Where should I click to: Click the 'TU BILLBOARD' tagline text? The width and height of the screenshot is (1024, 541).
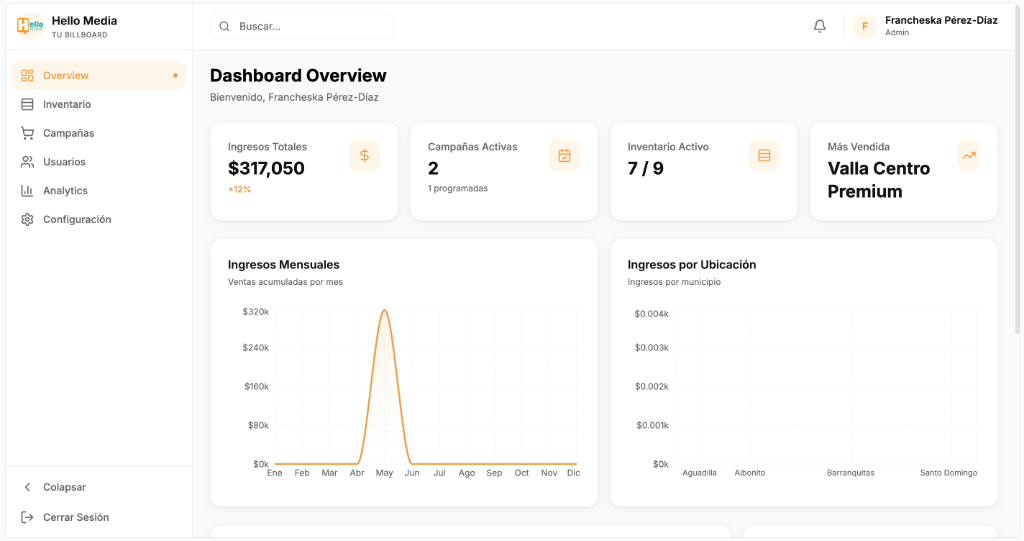[80, 35]
